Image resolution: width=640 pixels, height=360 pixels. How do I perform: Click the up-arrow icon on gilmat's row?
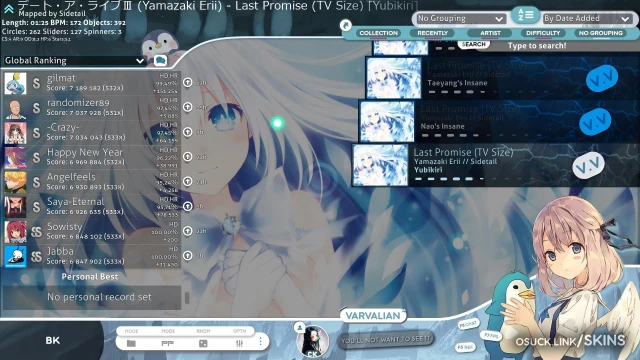tap(187, 82)
